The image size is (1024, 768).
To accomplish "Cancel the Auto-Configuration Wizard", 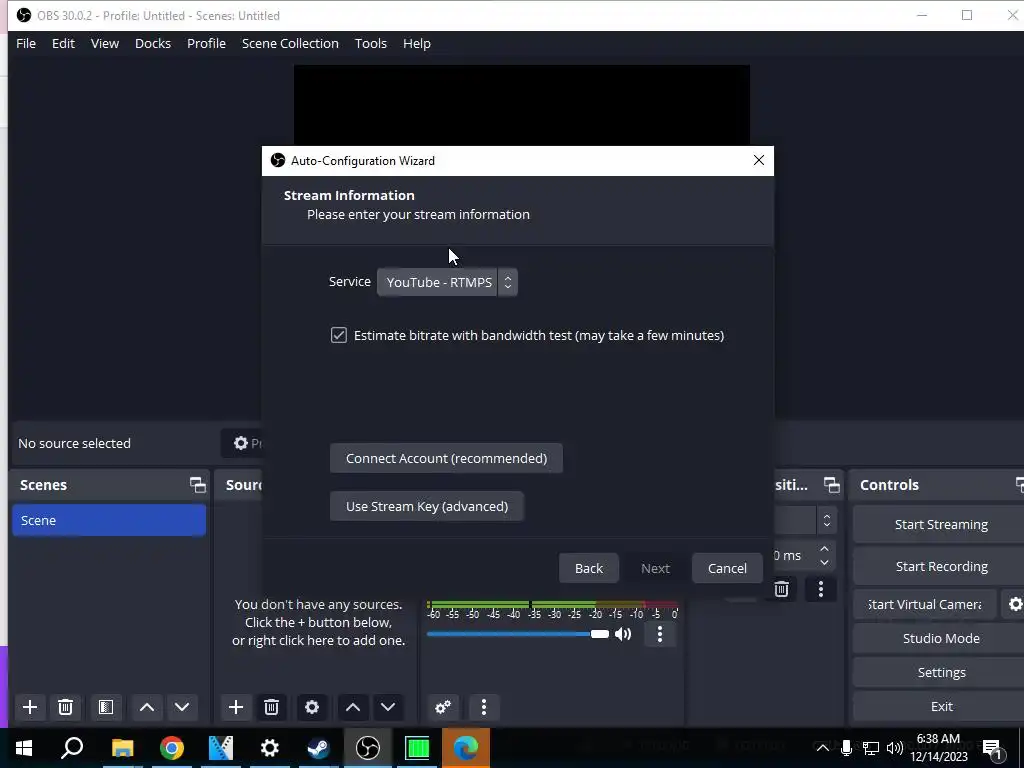I will pos(727,568).
